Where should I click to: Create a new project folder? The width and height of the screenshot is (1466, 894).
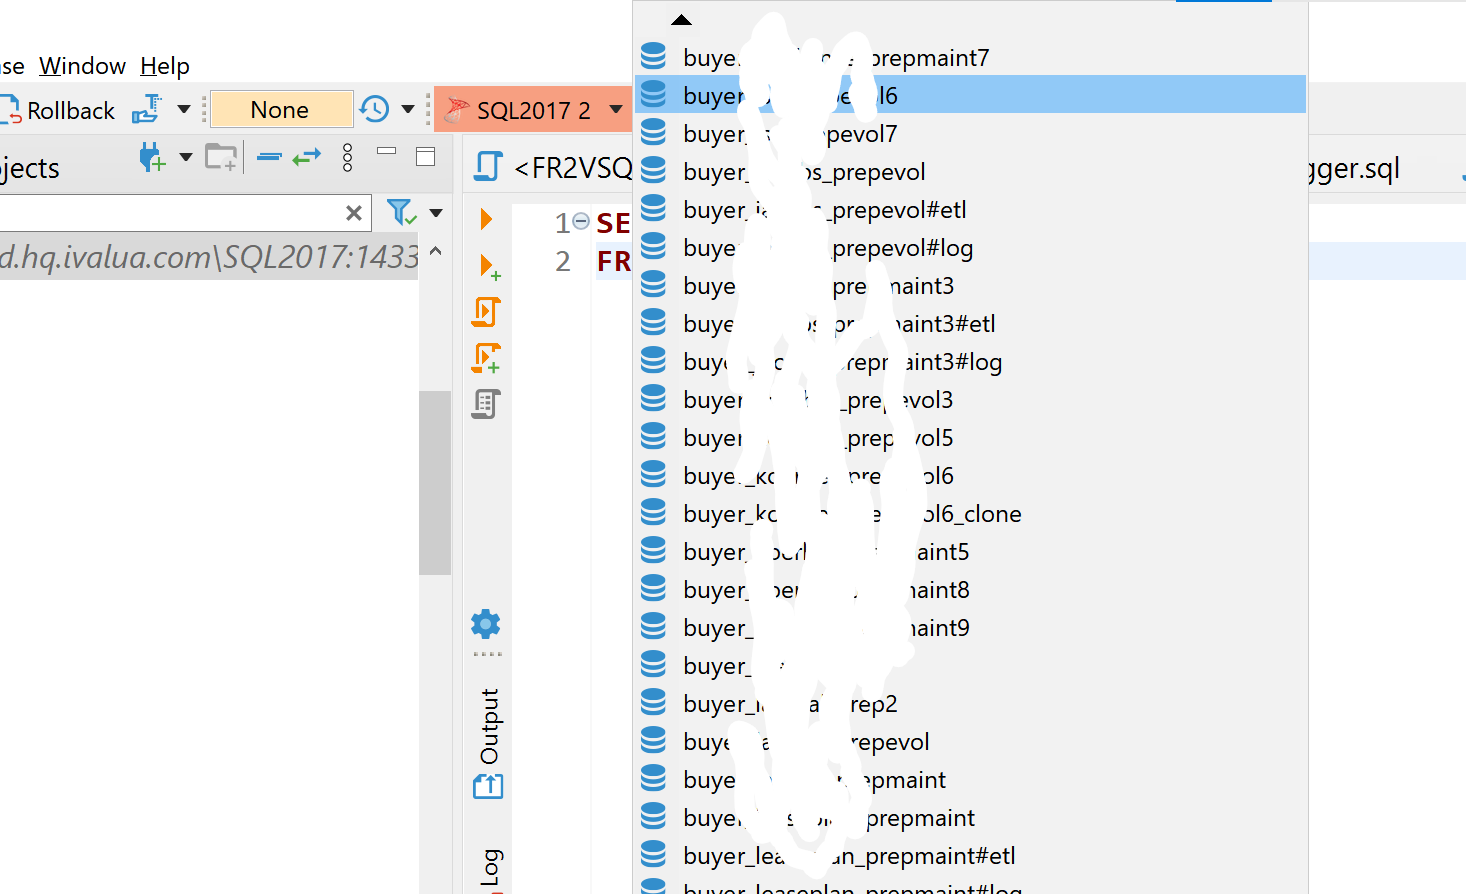click(221, 157)
